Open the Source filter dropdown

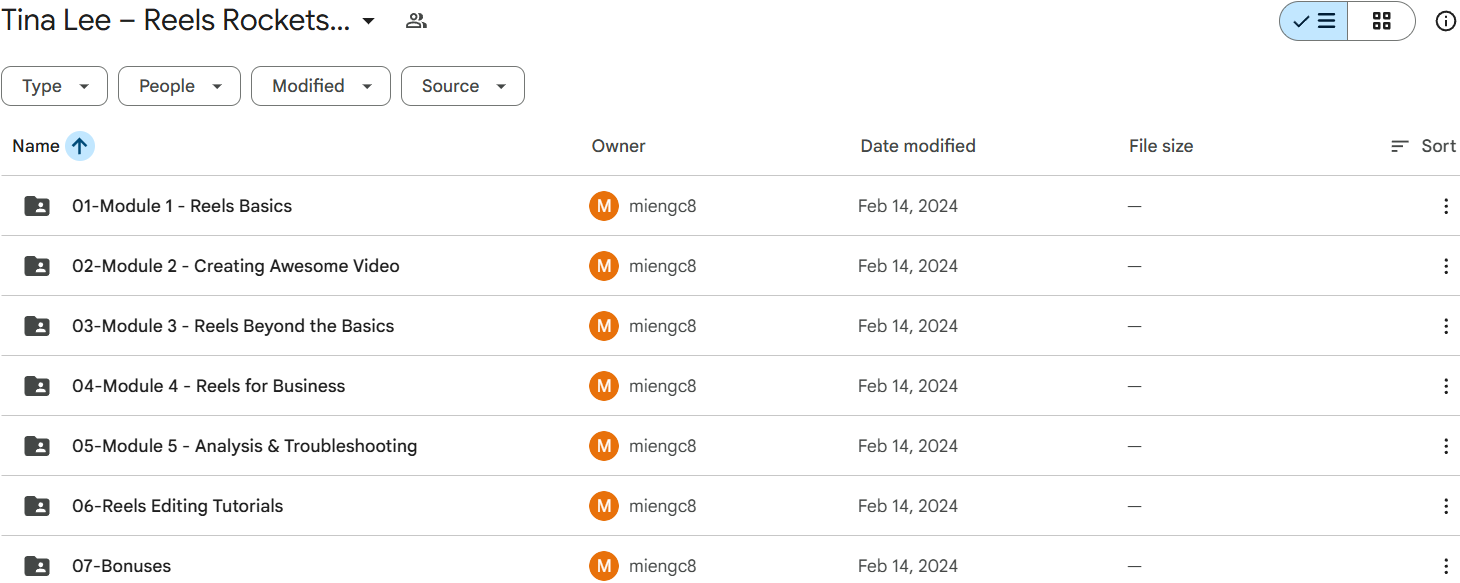point(462,86)
